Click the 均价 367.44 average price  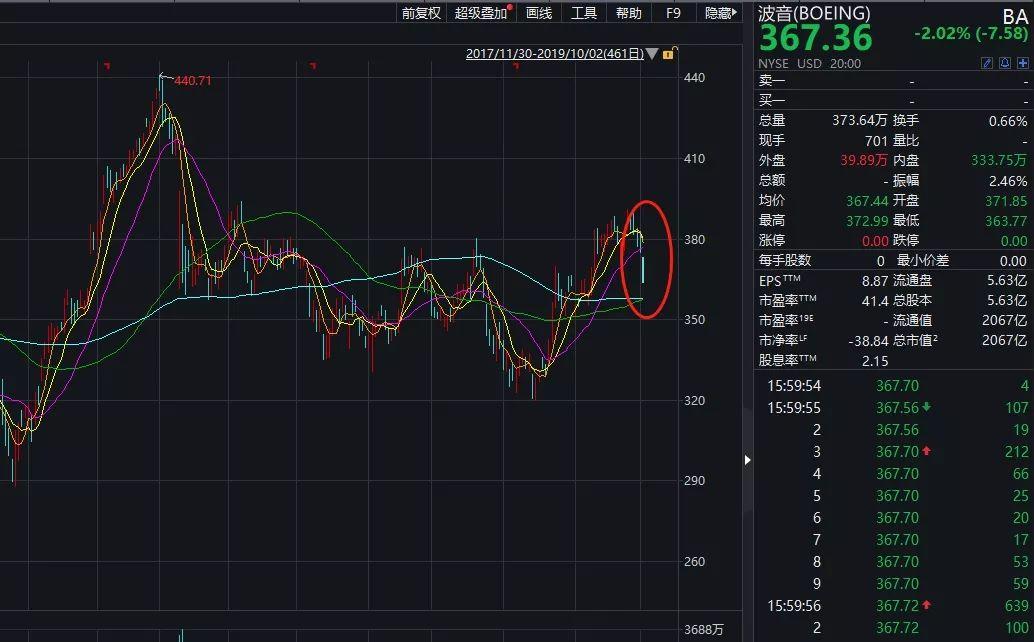pos(867,200)
